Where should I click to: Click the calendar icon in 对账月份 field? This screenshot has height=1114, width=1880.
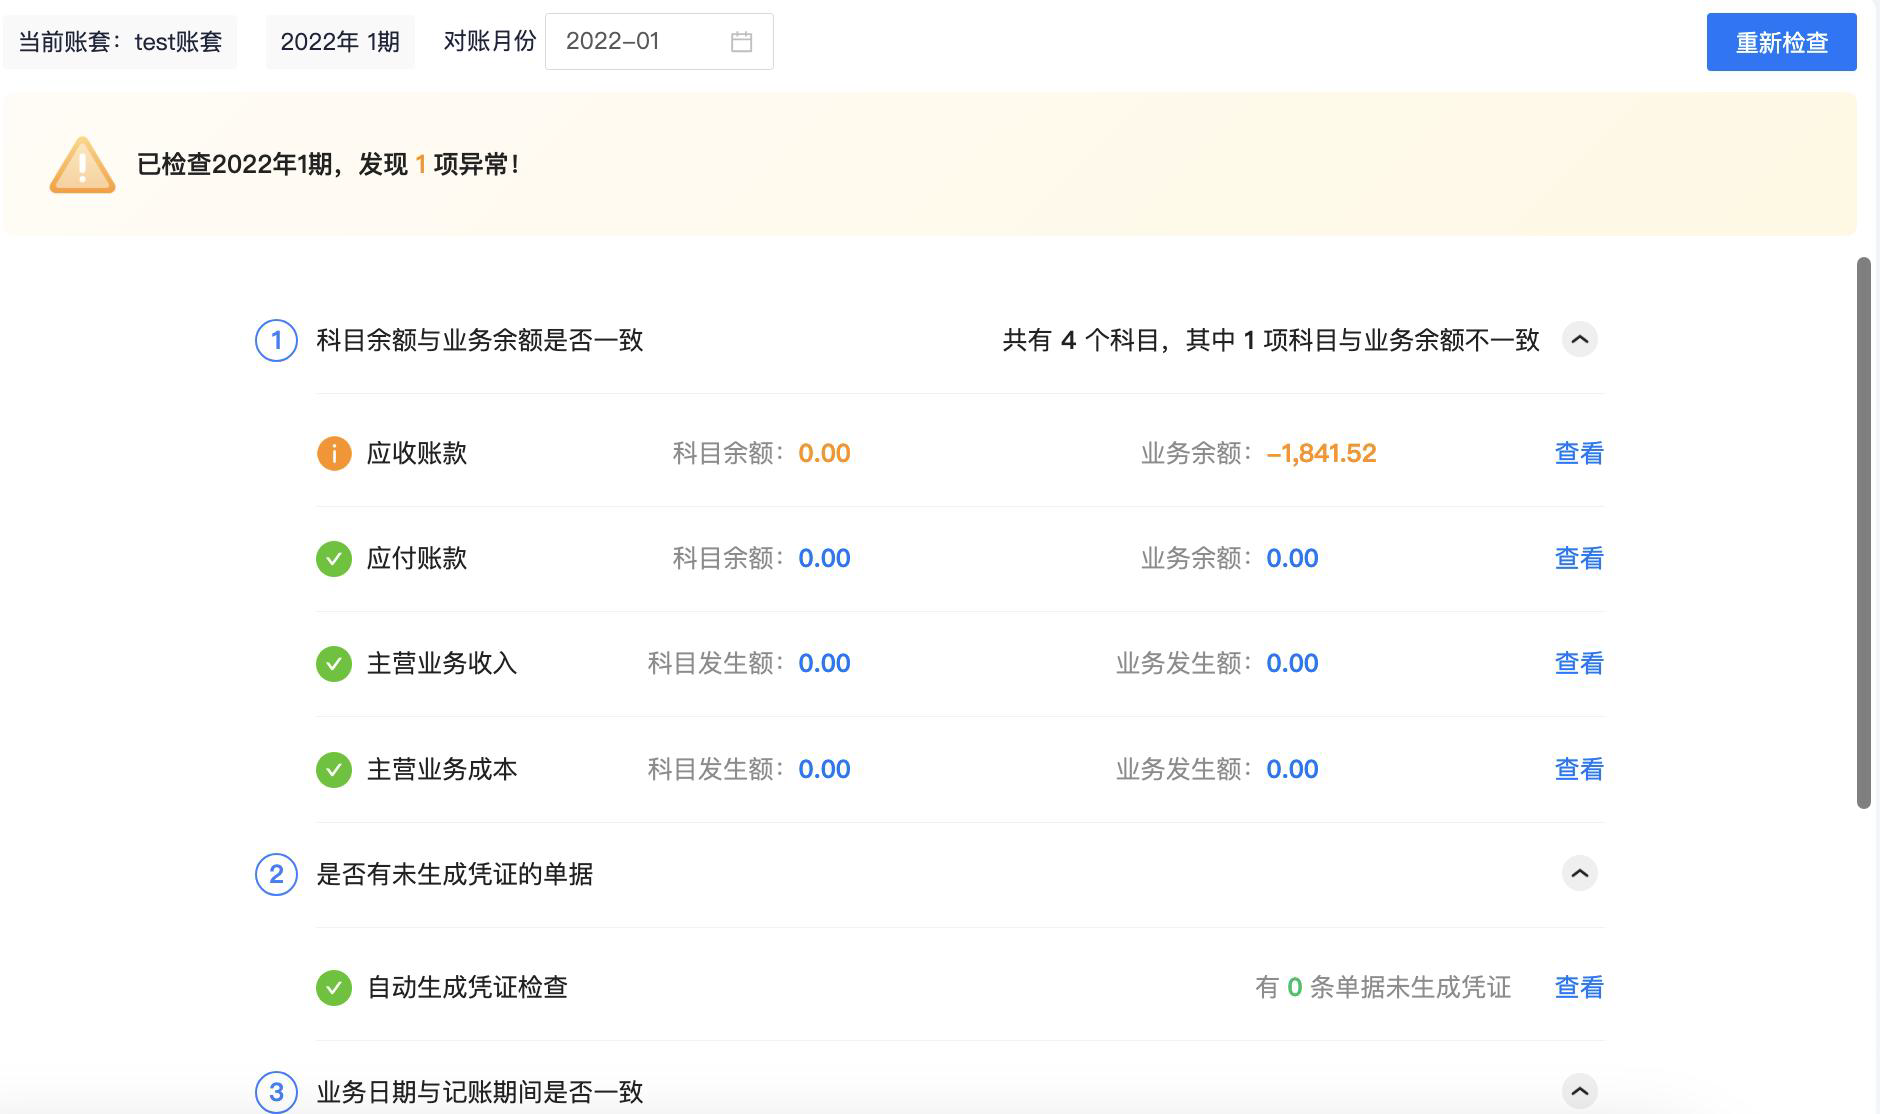pyautogui.click(x=740, y=41)
